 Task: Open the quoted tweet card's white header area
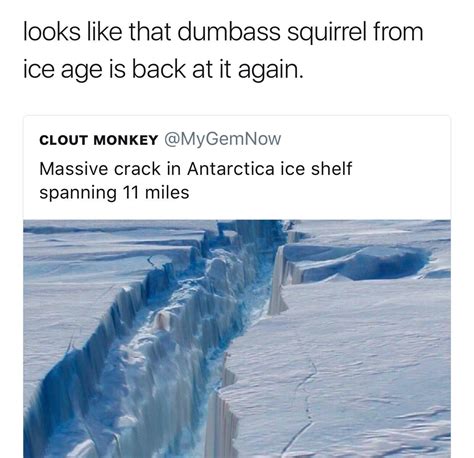point(237,168)
